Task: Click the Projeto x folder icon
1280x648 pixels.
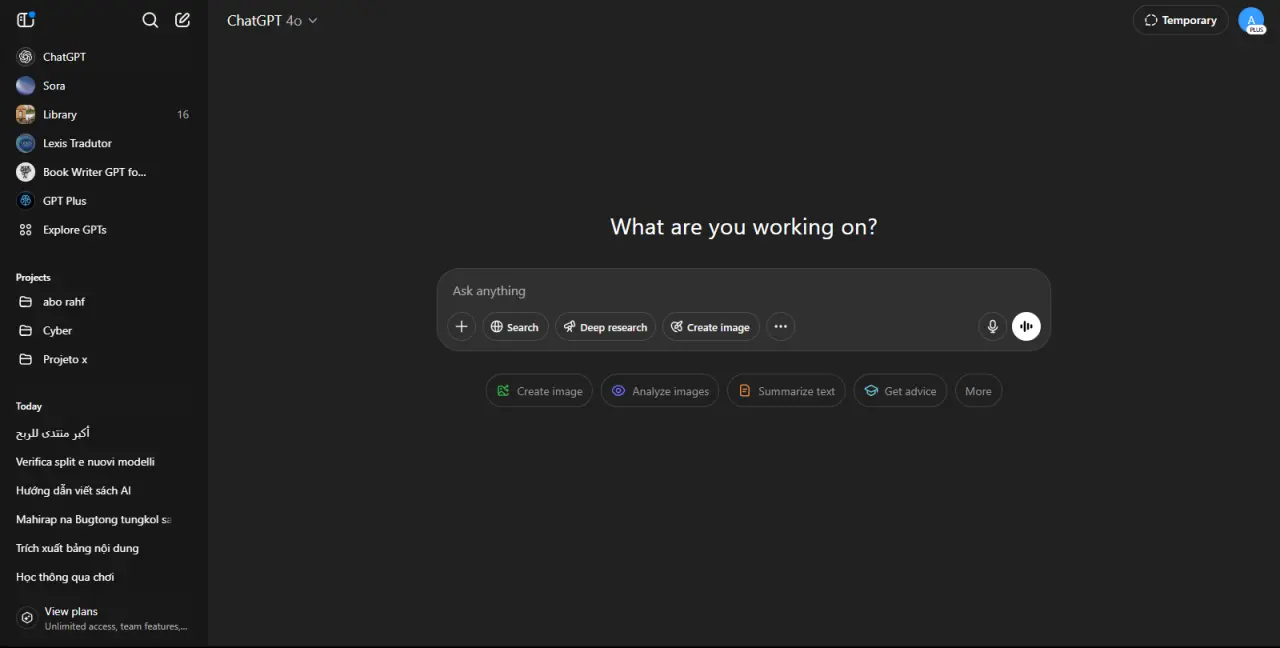Action: (26, 359)
